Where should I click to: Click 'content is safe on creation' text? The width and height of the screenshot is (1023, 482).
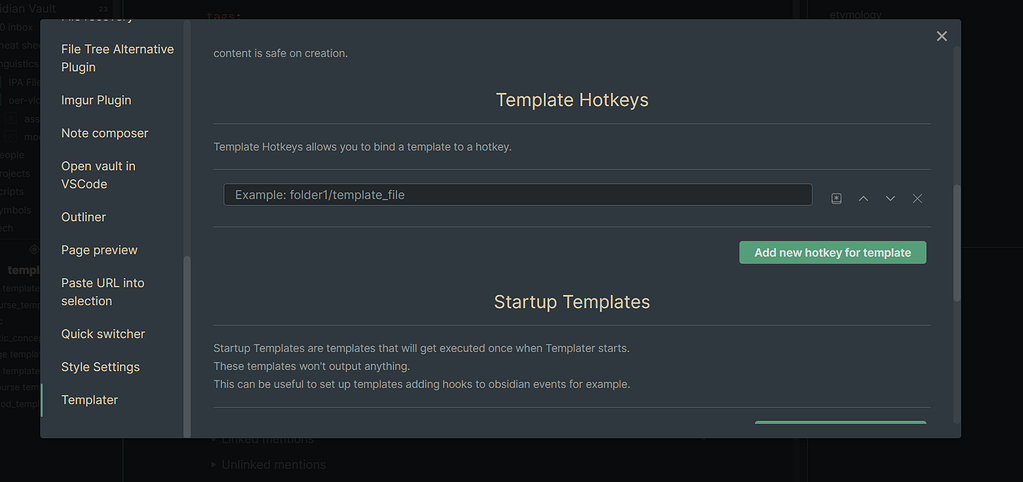[x=281, y=53]
